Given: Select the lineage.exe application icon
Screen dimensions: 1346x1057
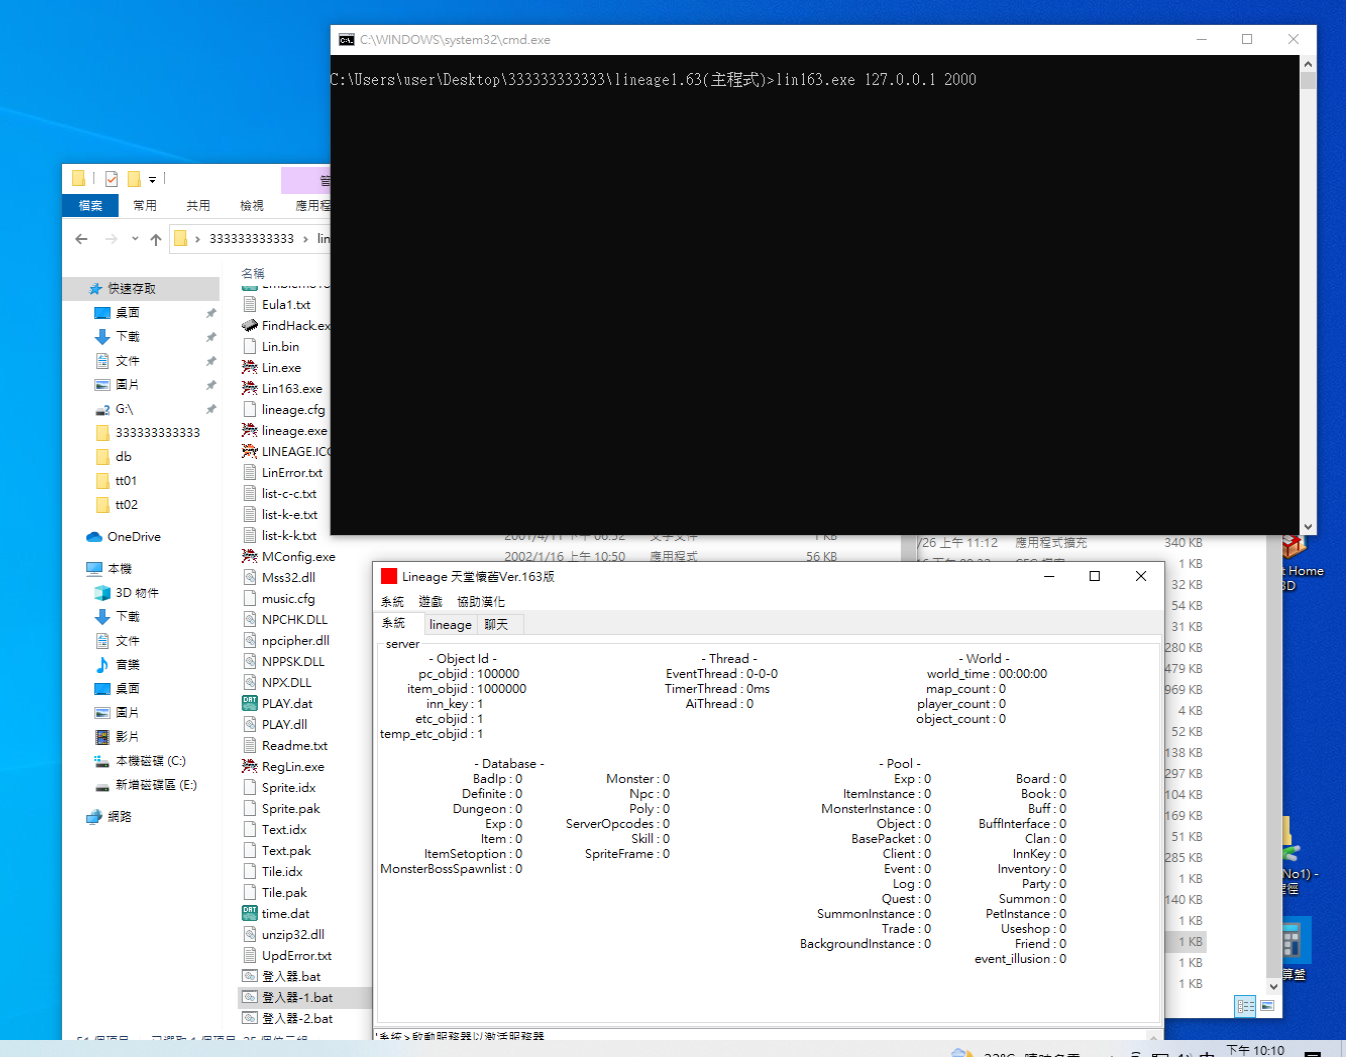Looking at the screenshot, I should coord(250,430).
